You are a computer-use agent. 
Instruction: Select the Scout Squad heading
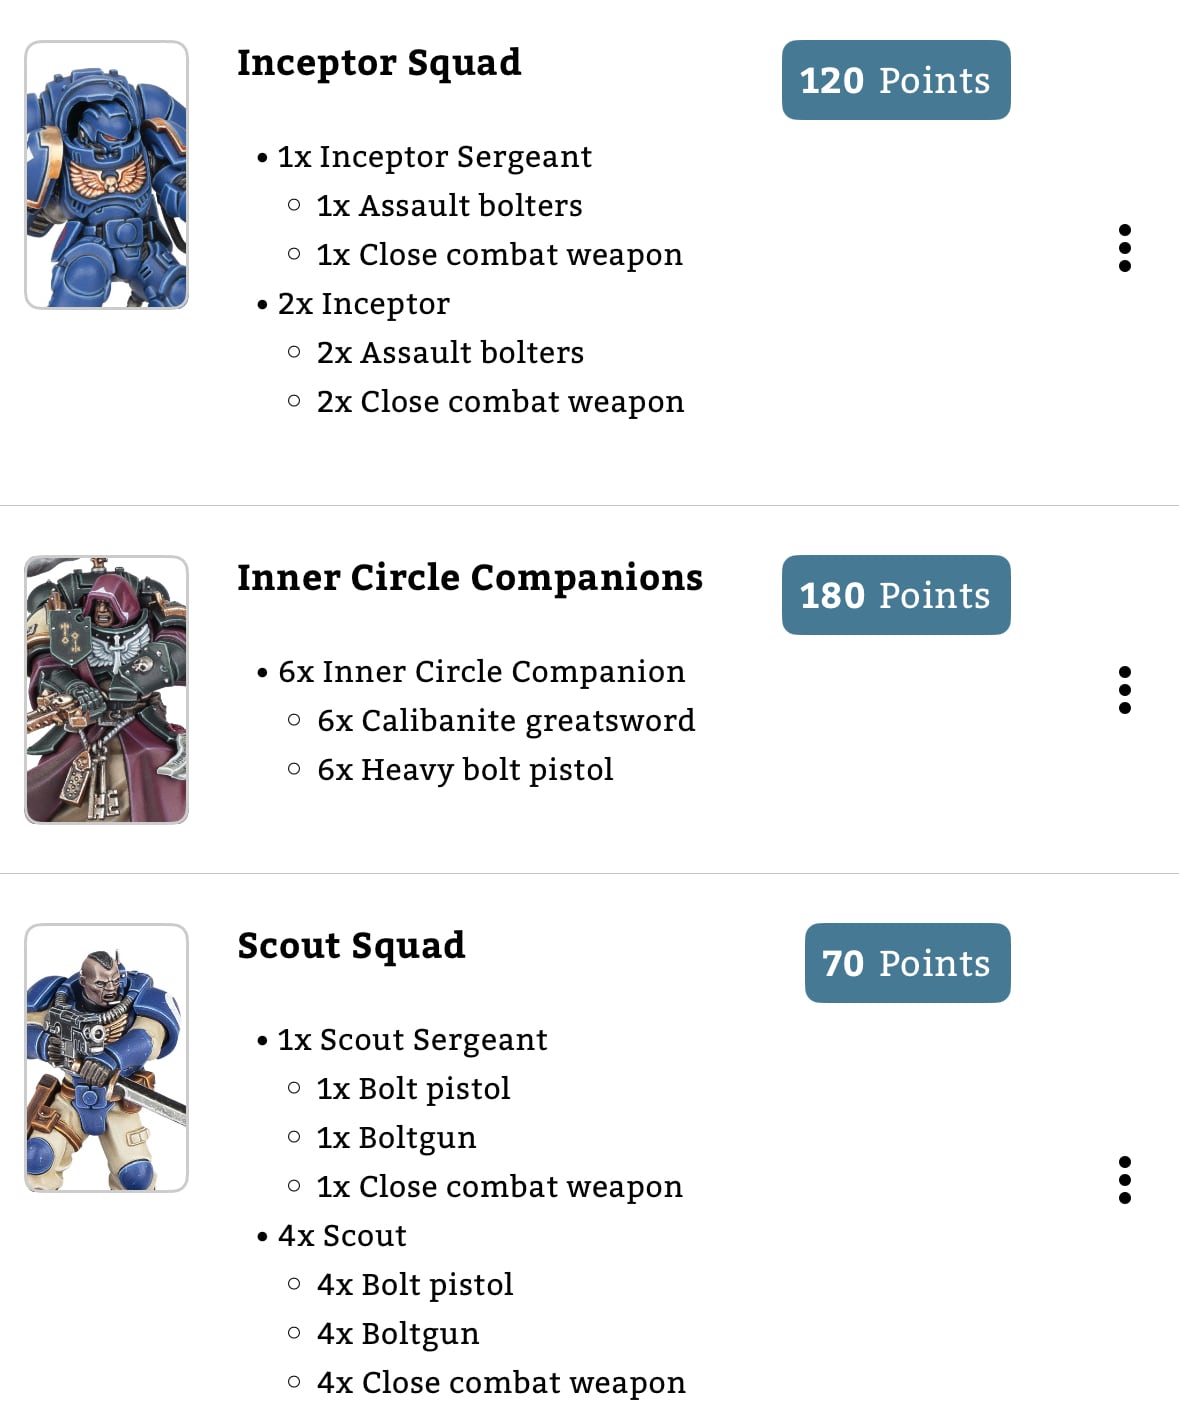(x=351, y=946)
